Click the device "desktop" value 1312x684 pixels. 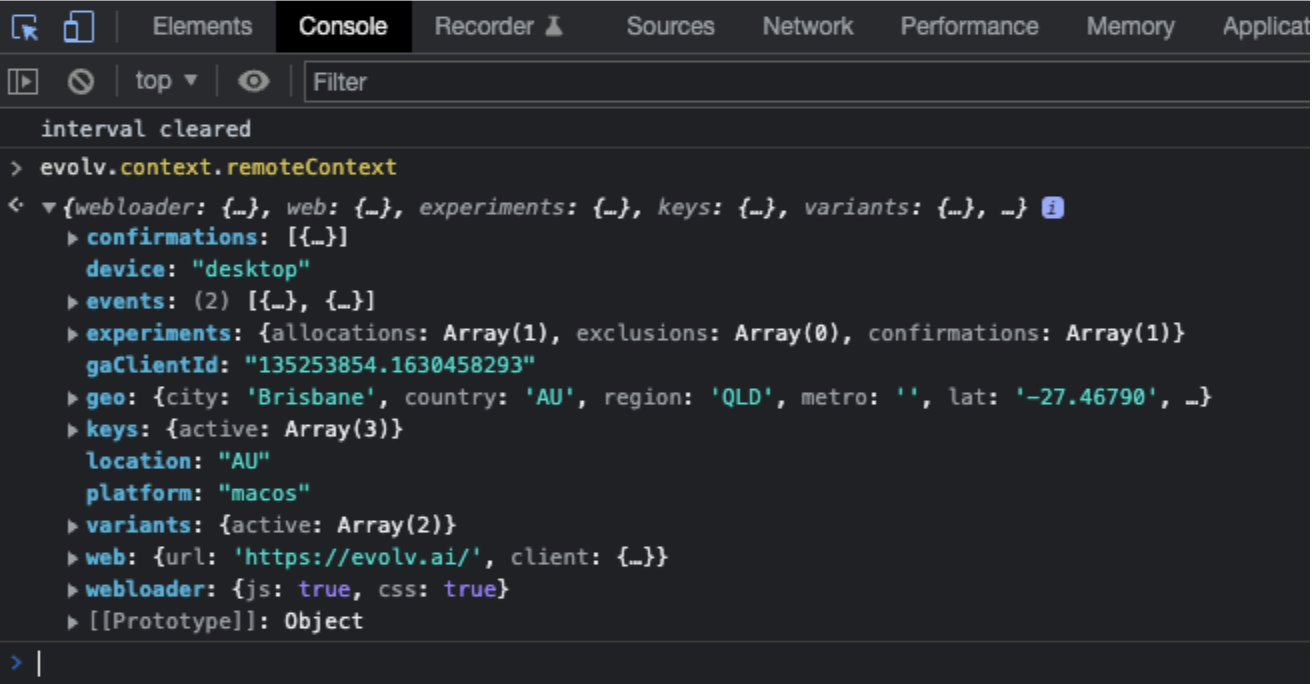click(250, 270)
